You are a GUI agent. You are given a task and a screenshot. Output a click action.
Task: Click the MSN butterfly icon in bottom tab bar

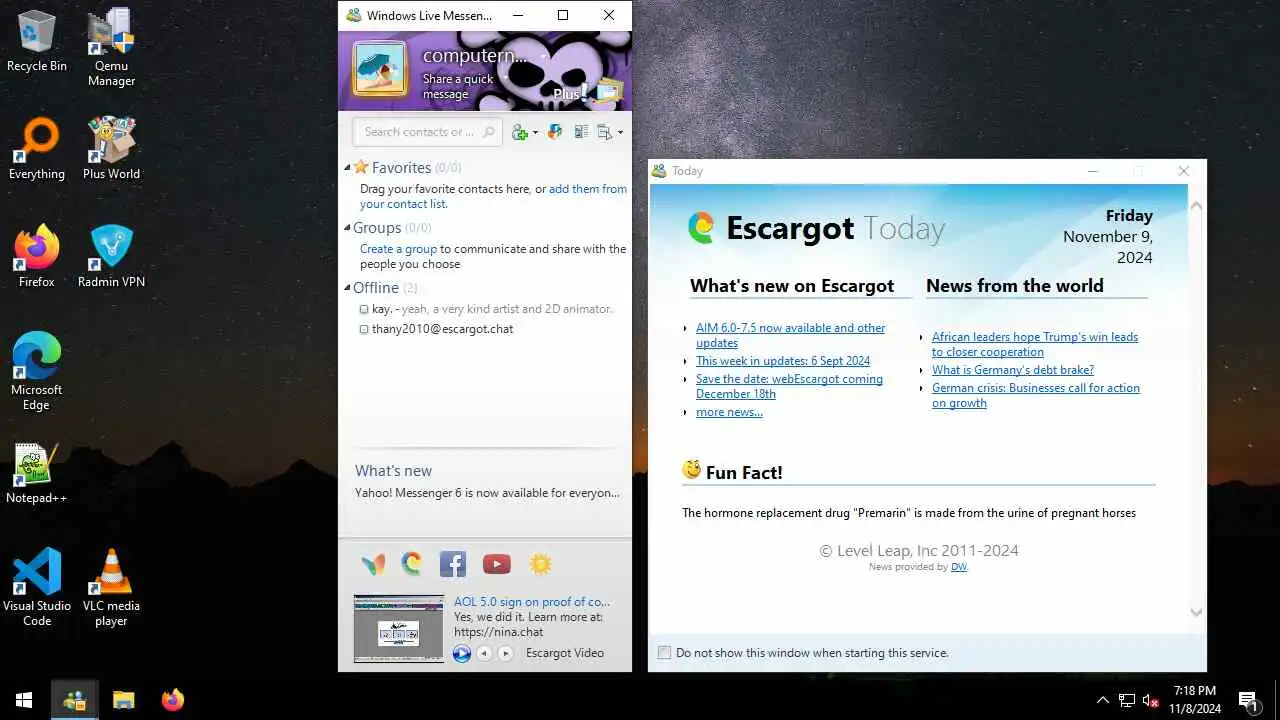pyautogui.click(x=373, y=564)
